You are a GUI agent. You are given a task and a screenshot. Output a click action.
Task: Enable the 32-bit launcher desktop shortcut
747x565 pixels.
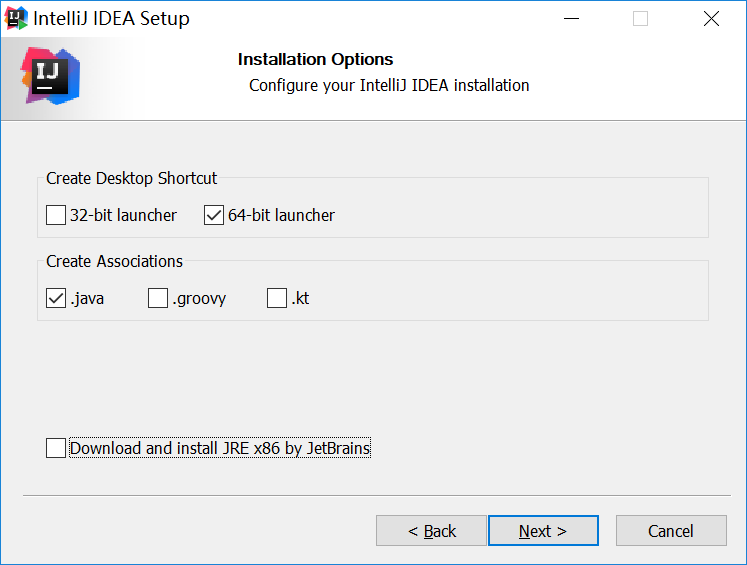pos(56,215)
